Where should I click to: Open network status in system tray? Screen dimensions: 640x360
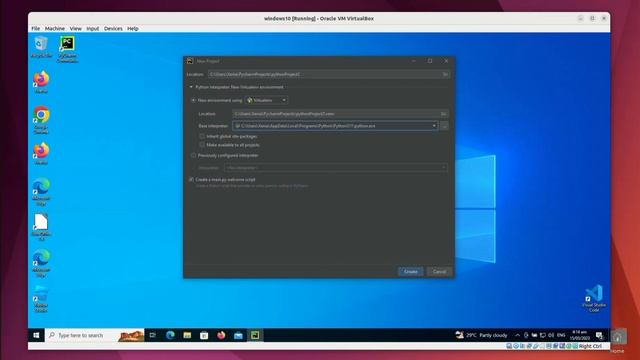click(x=542, y=336)
